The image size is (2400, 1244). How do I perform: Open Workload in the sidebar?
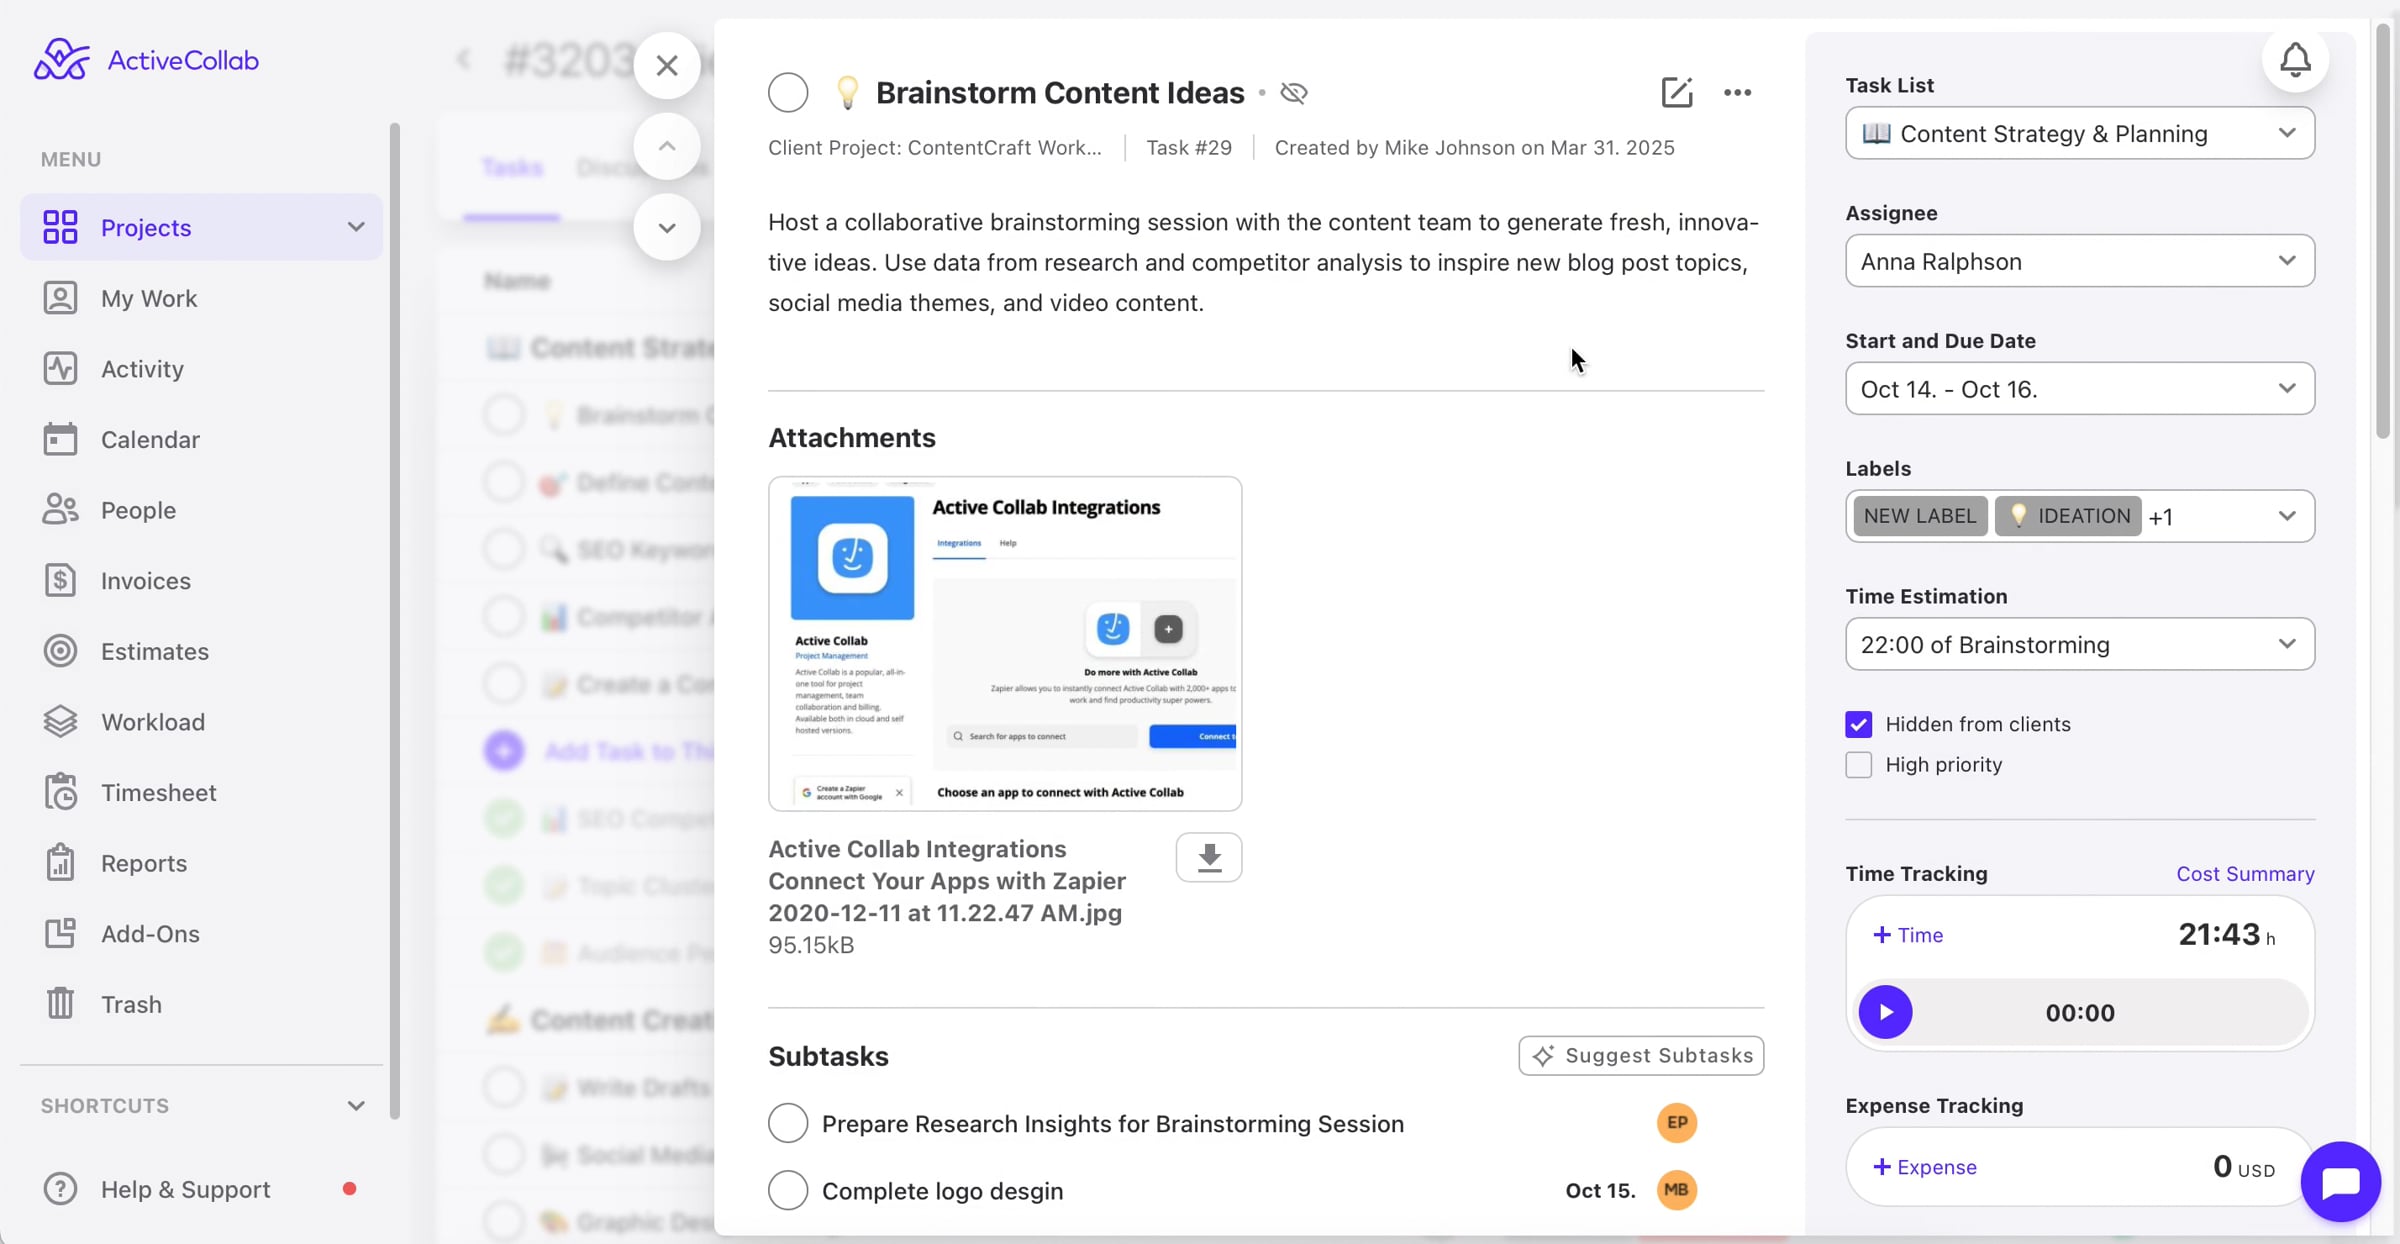pyautogui.click(x=152, y=721)
